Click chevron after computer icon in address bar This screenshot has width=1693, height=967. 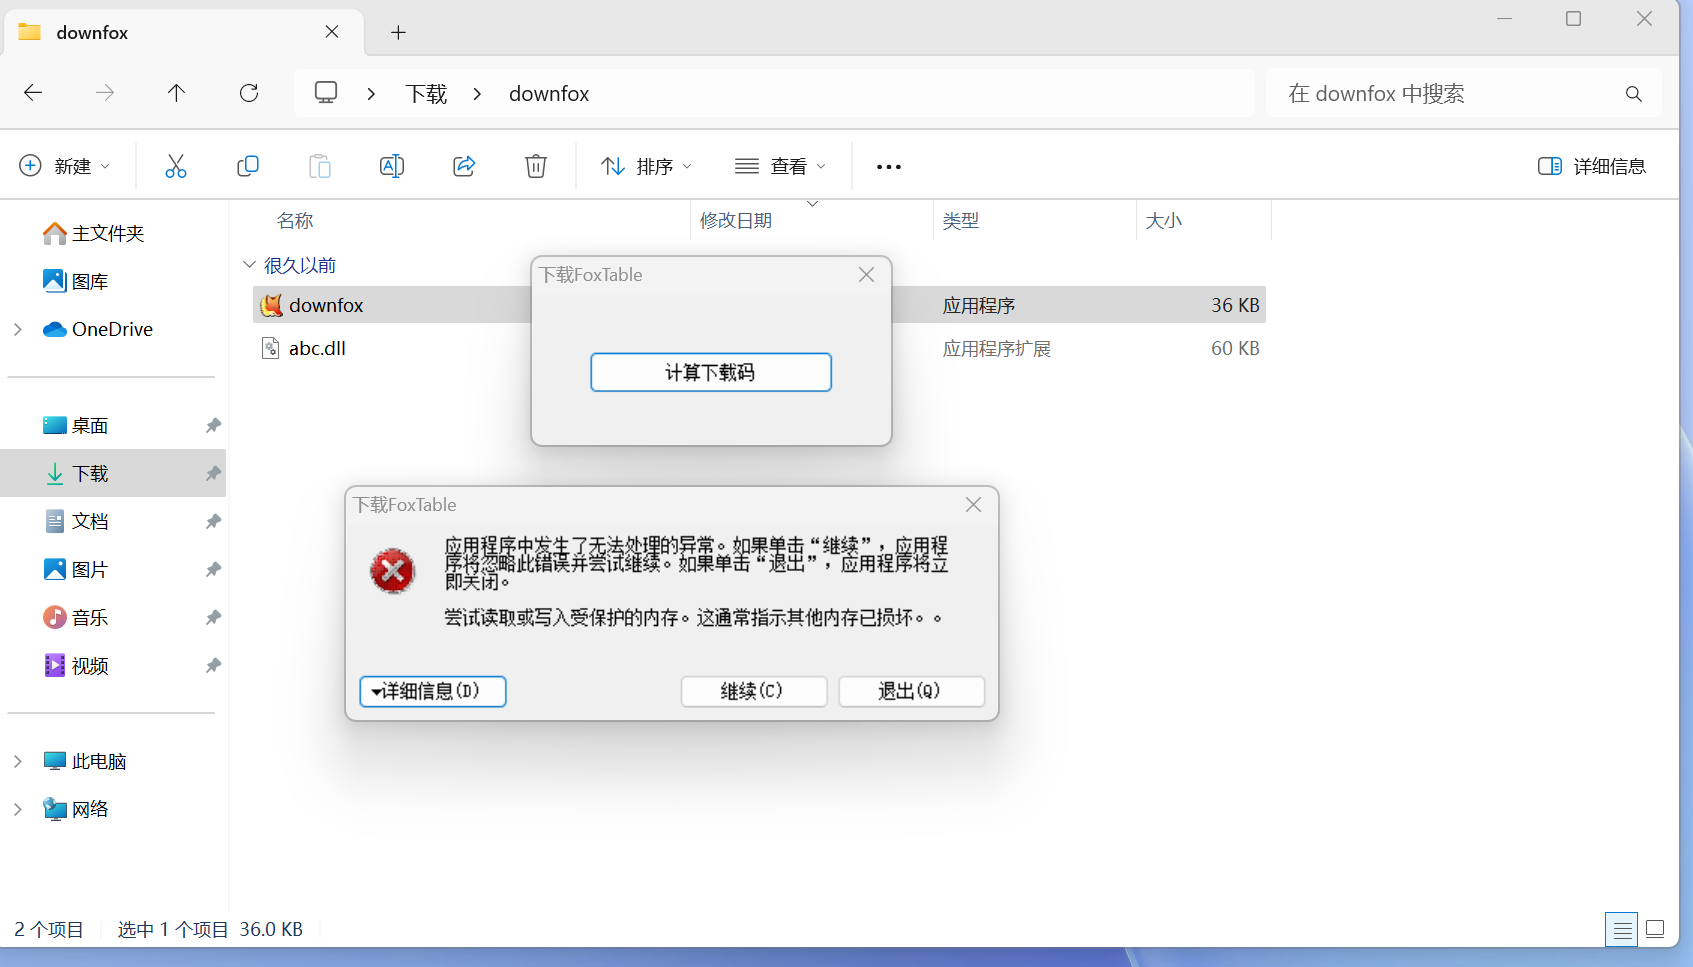pos(371,93)
